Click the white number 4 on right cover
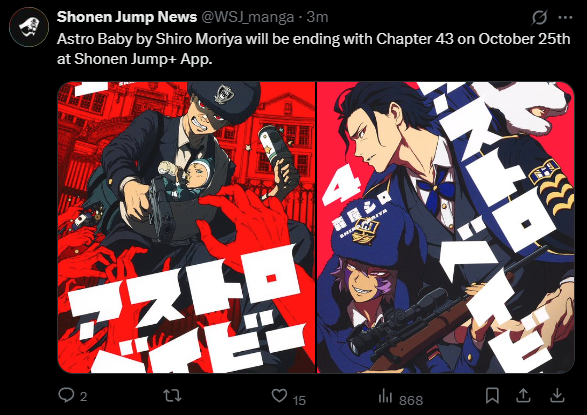Image resolution: width=587 pixels, height=415 pixels. click(342, 186)
